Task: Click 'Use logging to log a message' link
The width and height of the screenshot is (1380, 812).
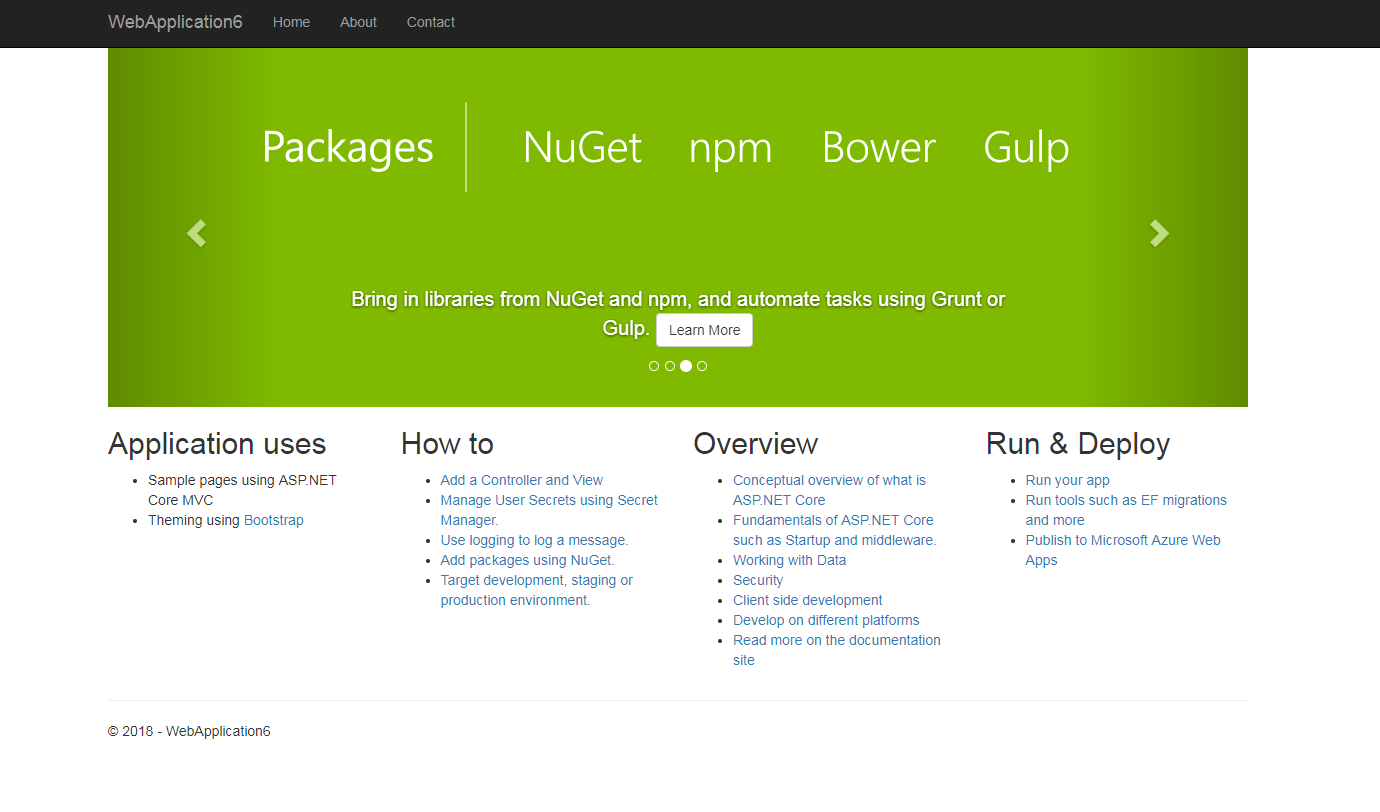Action: point(534,540)
